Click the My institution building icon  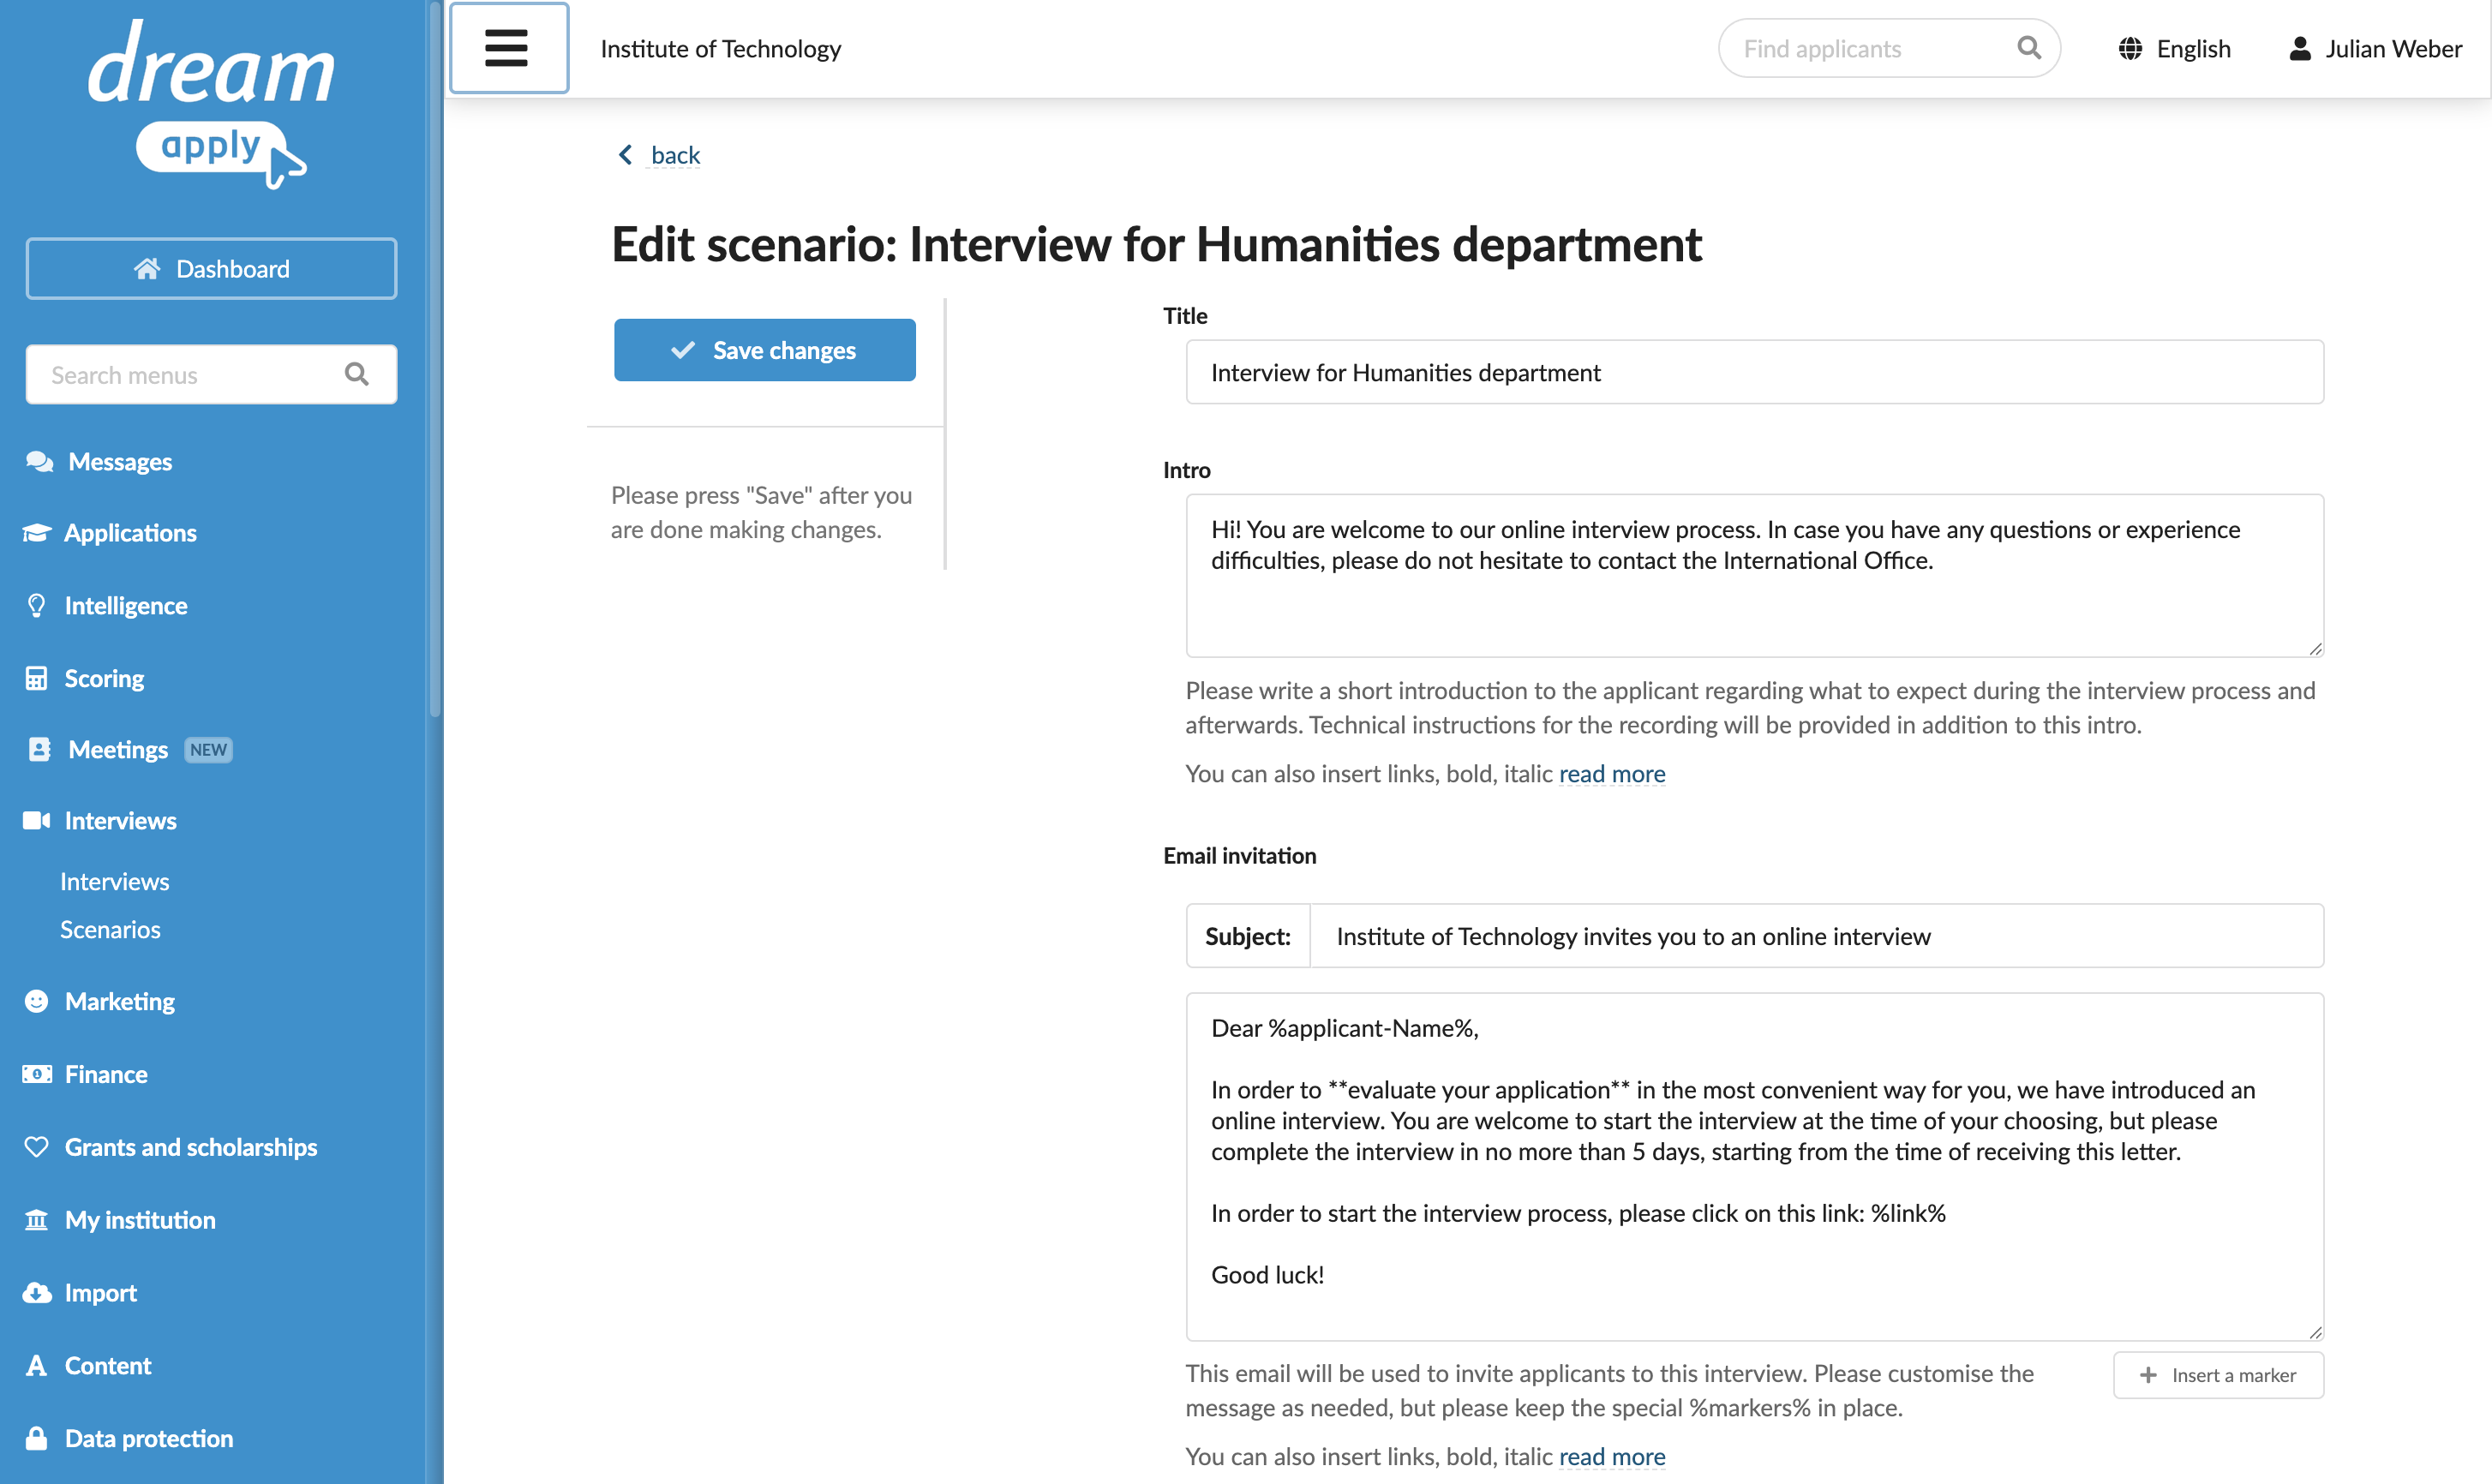[37, 1220]
